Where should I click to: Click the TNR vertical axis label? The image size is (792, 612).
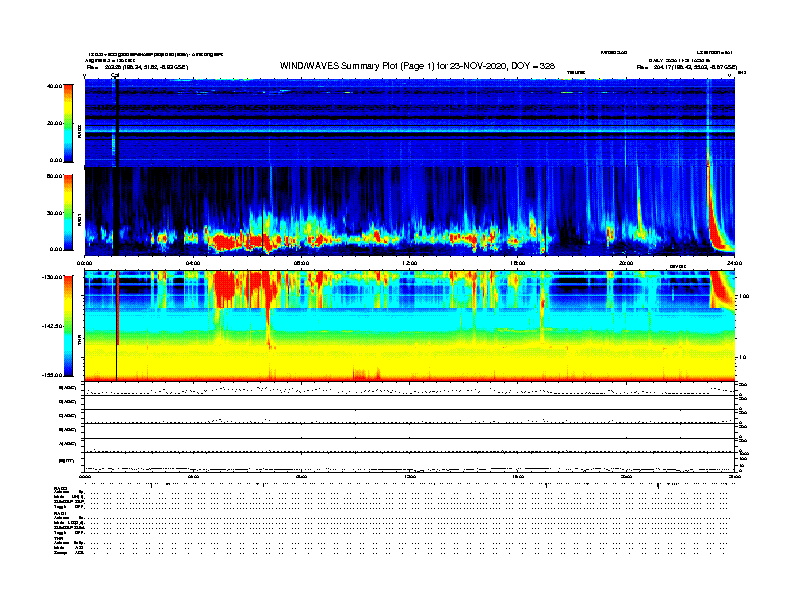pos(79,342)
